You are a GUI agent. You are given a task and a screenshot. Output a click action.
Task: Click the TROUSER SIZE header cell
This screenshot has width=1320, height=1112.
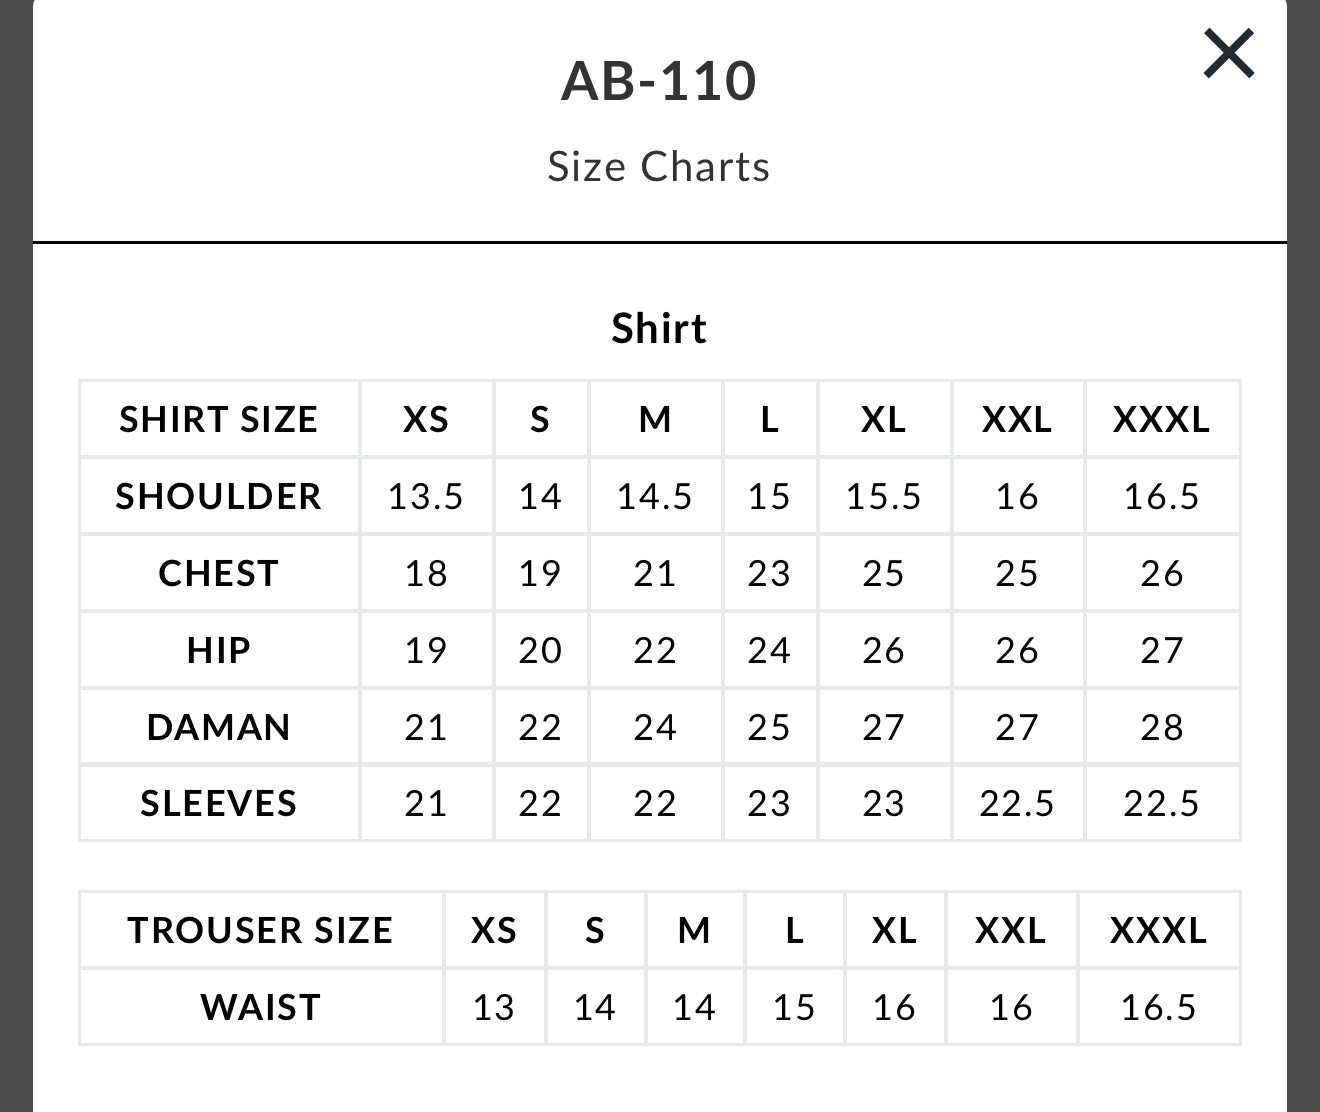tap(260, 930)
